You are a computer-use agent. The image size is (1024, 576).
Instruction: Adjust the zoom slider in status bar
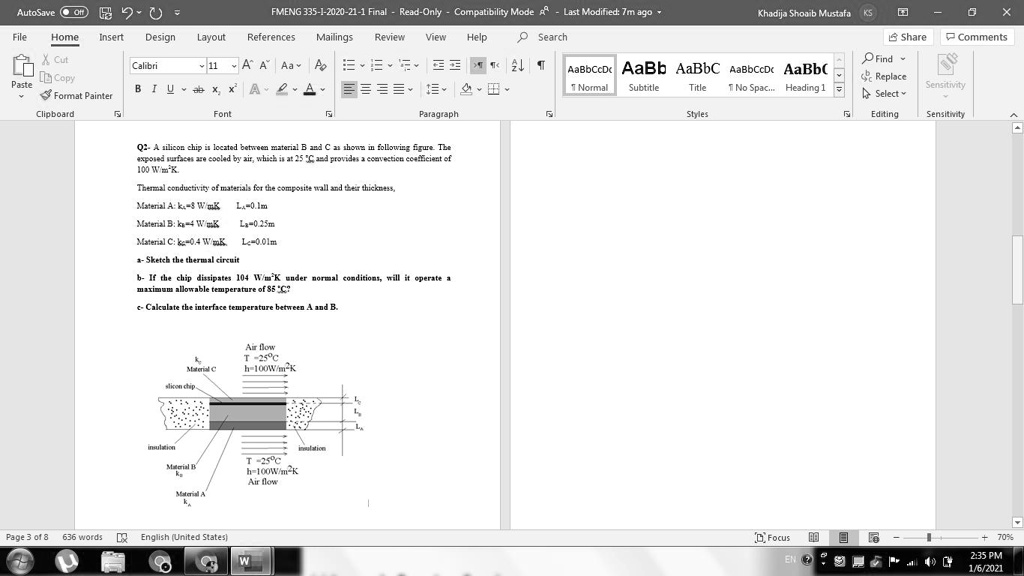(930, 537)
